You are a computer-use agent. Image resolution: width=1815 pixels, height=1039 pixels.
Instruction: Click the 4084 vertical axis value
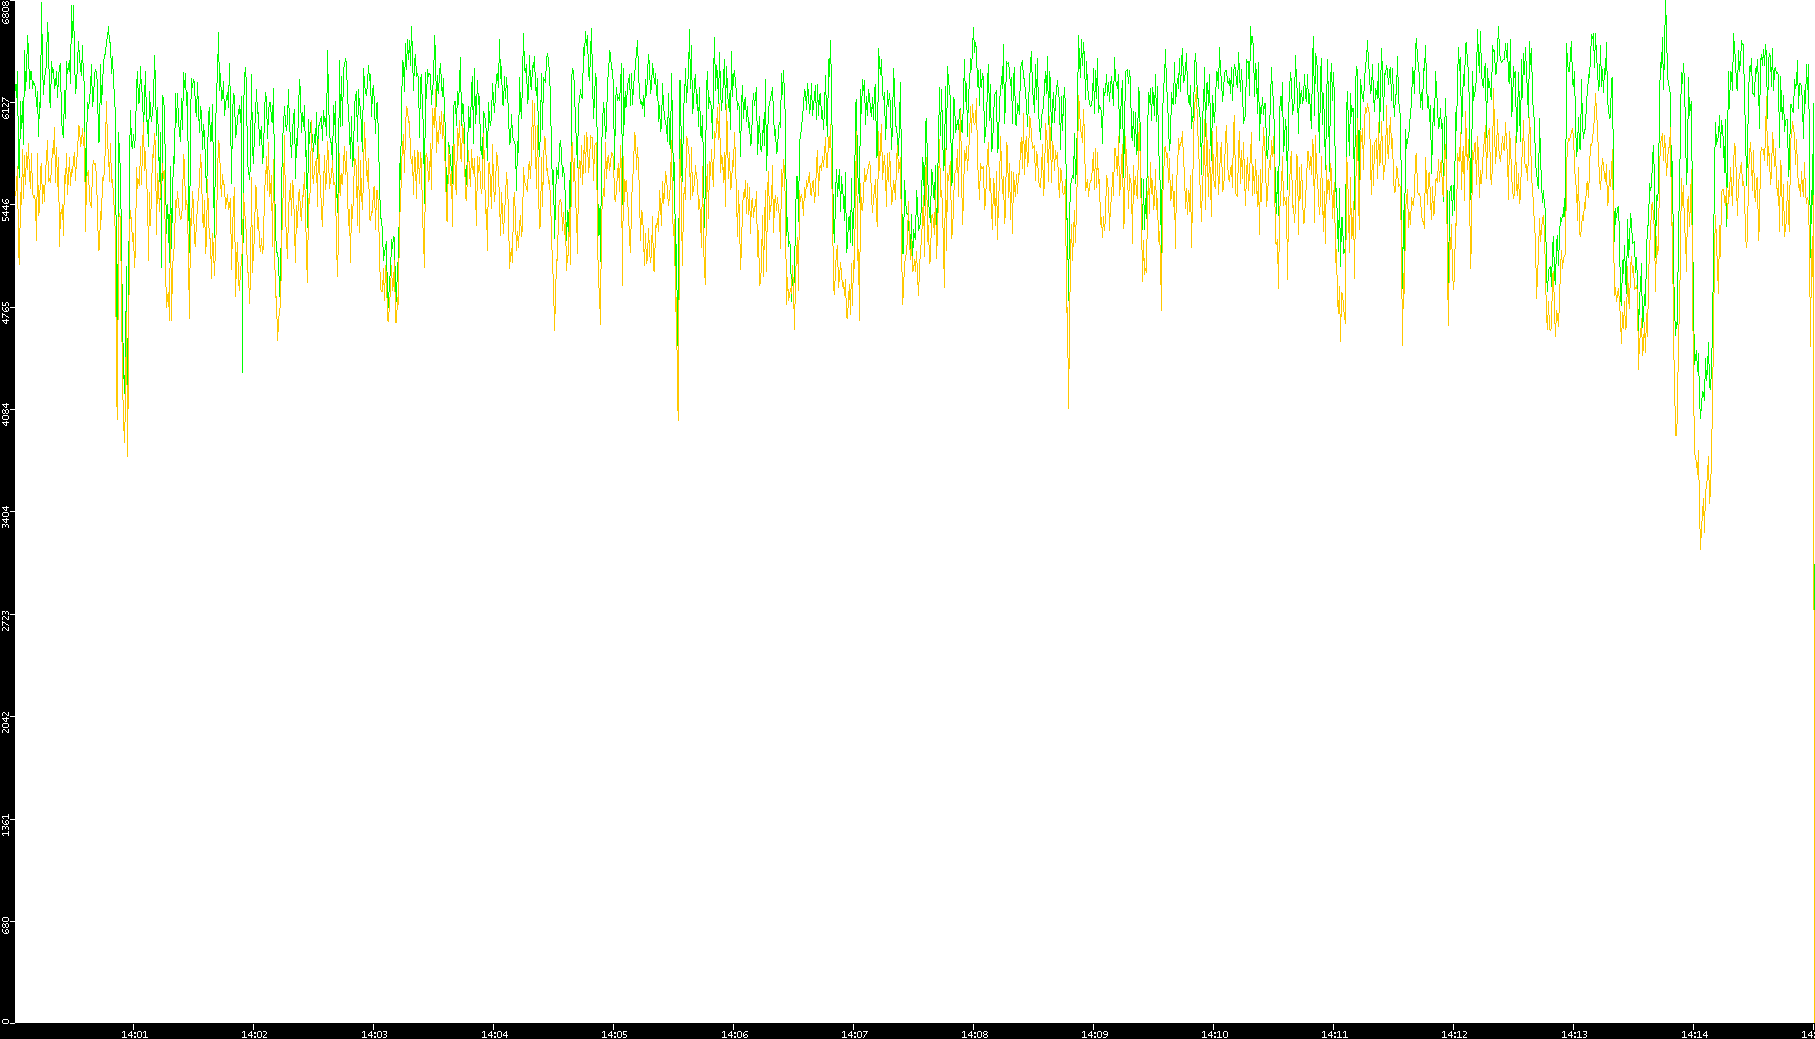[x=7, y=413]
